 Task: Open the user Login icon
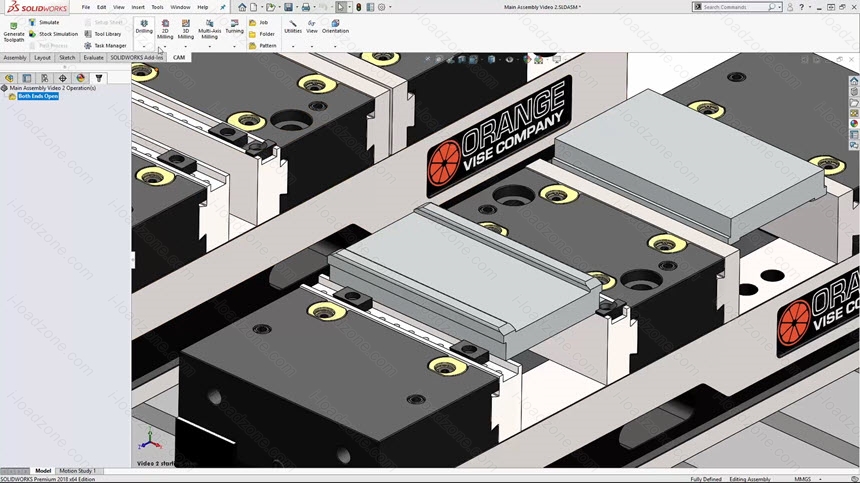pos(790,7)
